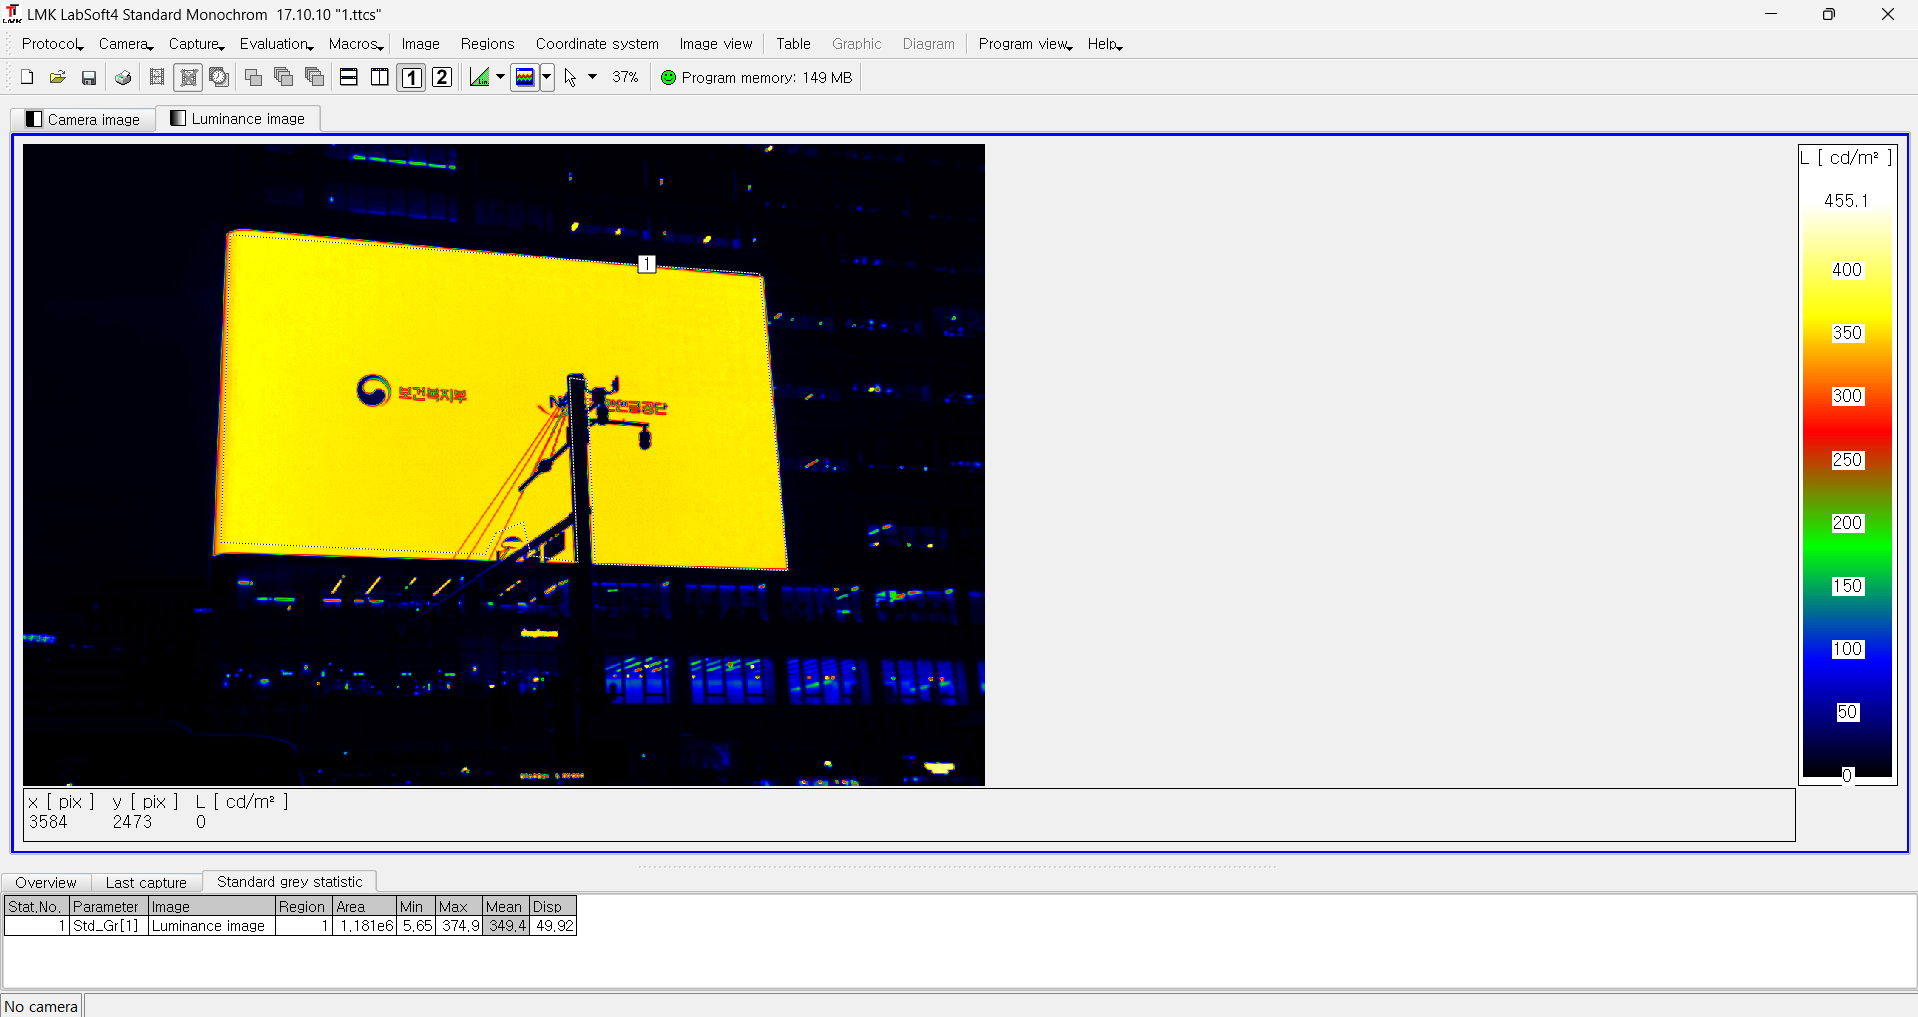Open the color palette dropdown arrow
The width and height of the screenshot is (1918, 1017).
pyautogui.click(x=547, y=78)
